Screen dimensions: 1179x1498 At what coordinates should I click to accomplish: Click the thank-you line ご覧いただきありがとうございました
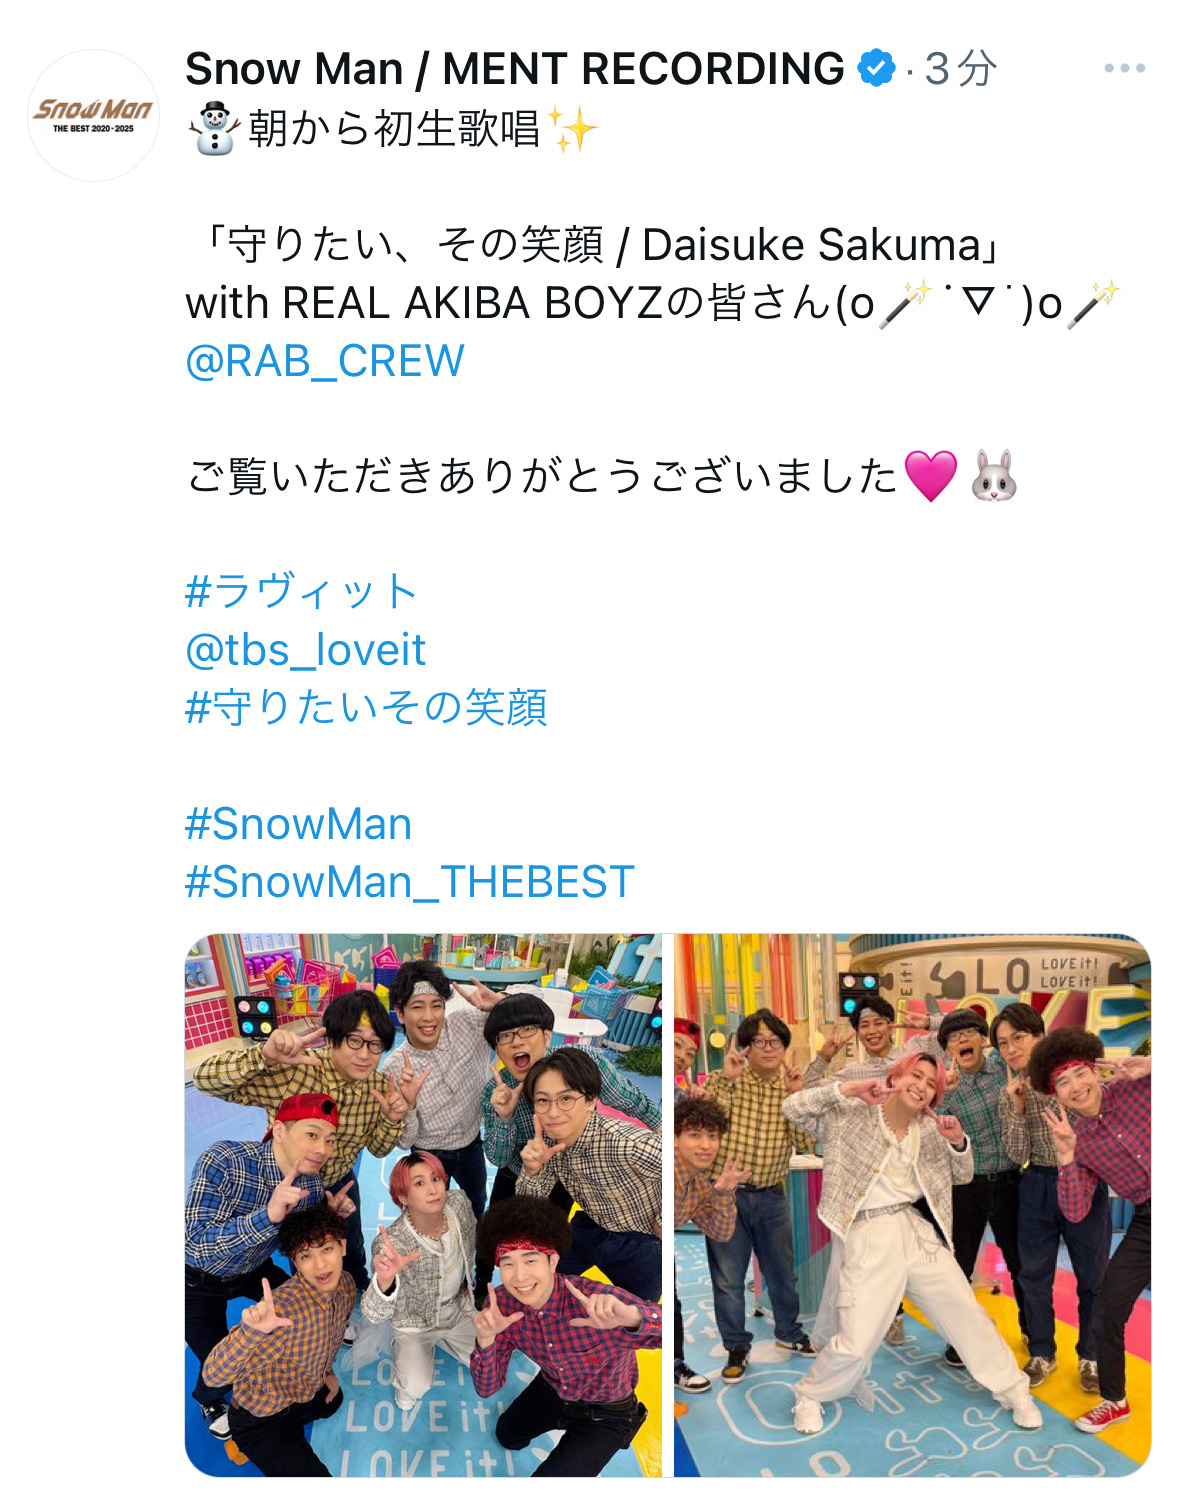(542, 476)
